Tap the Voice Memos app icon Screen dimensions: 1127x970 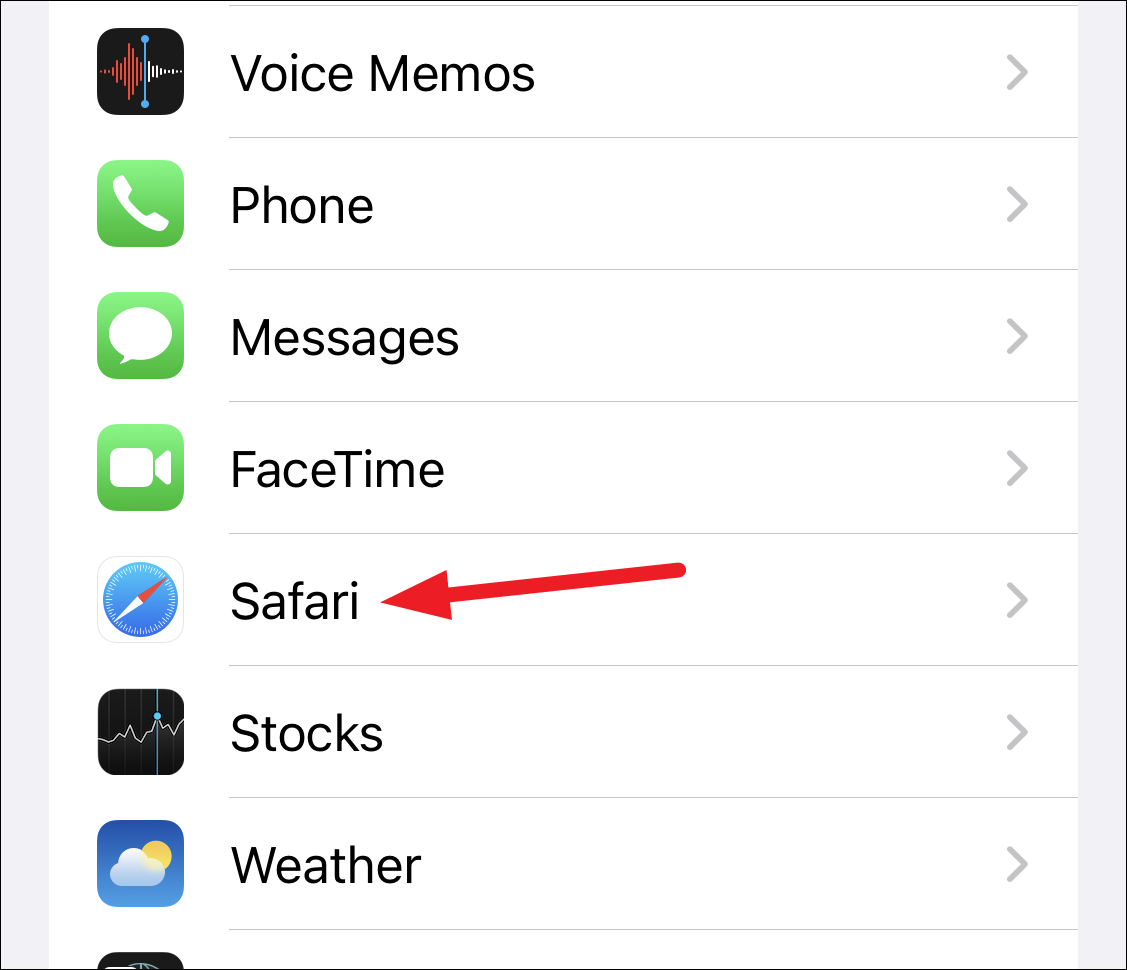click(x=140, y=72)
